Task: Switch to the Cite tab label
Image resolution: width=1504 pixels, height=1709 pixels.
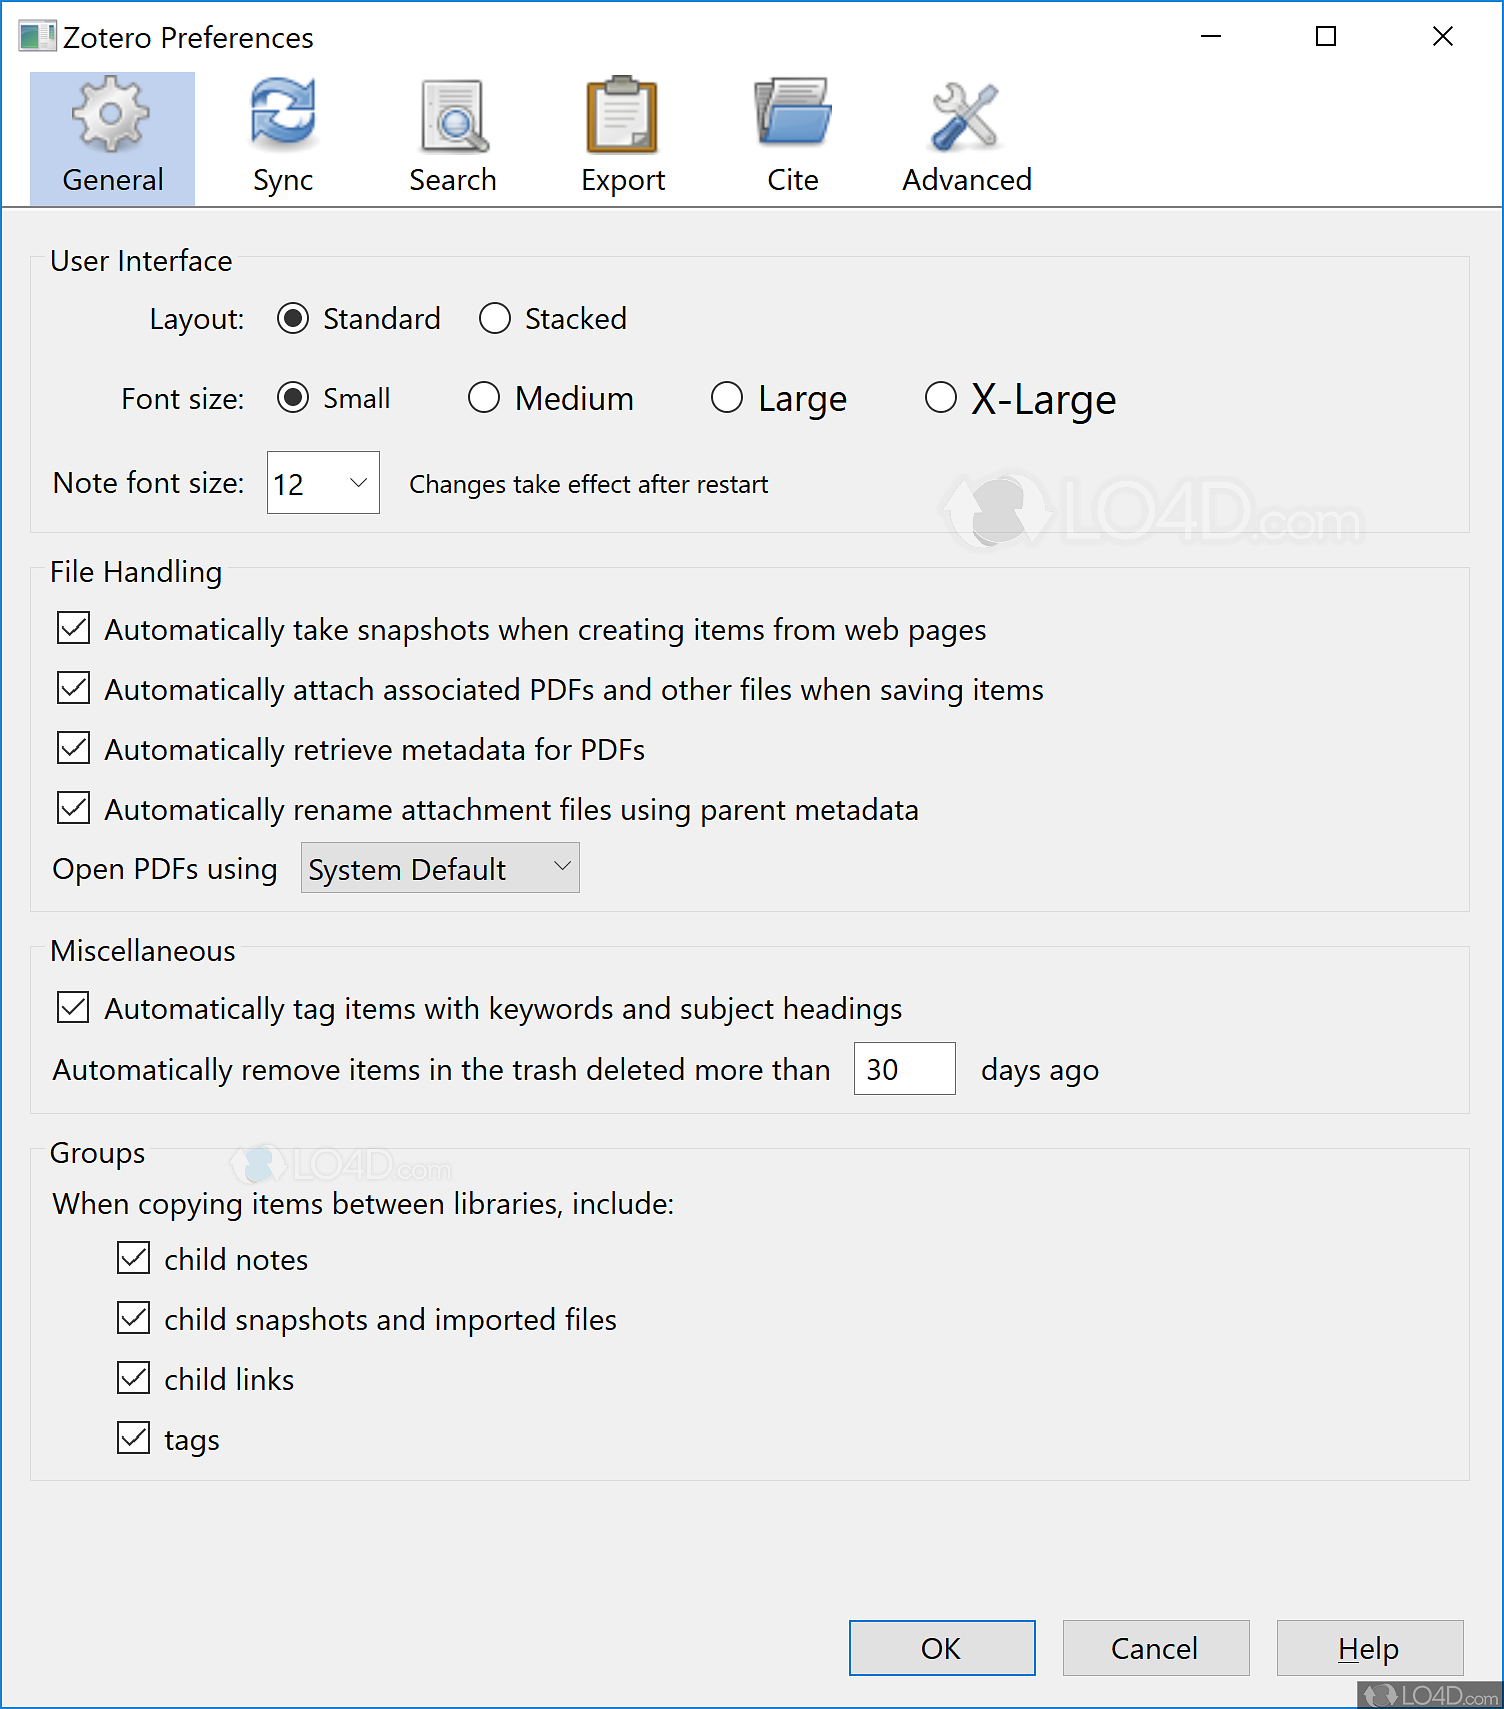Action: [793, 180]
